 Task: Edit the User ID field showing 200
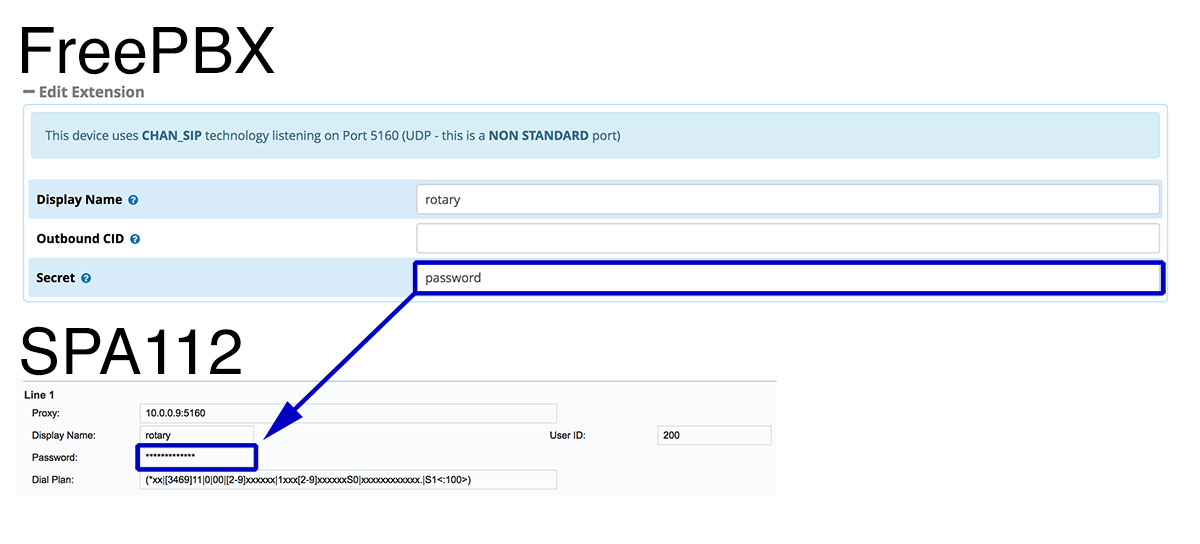click(x=715, y=435)
